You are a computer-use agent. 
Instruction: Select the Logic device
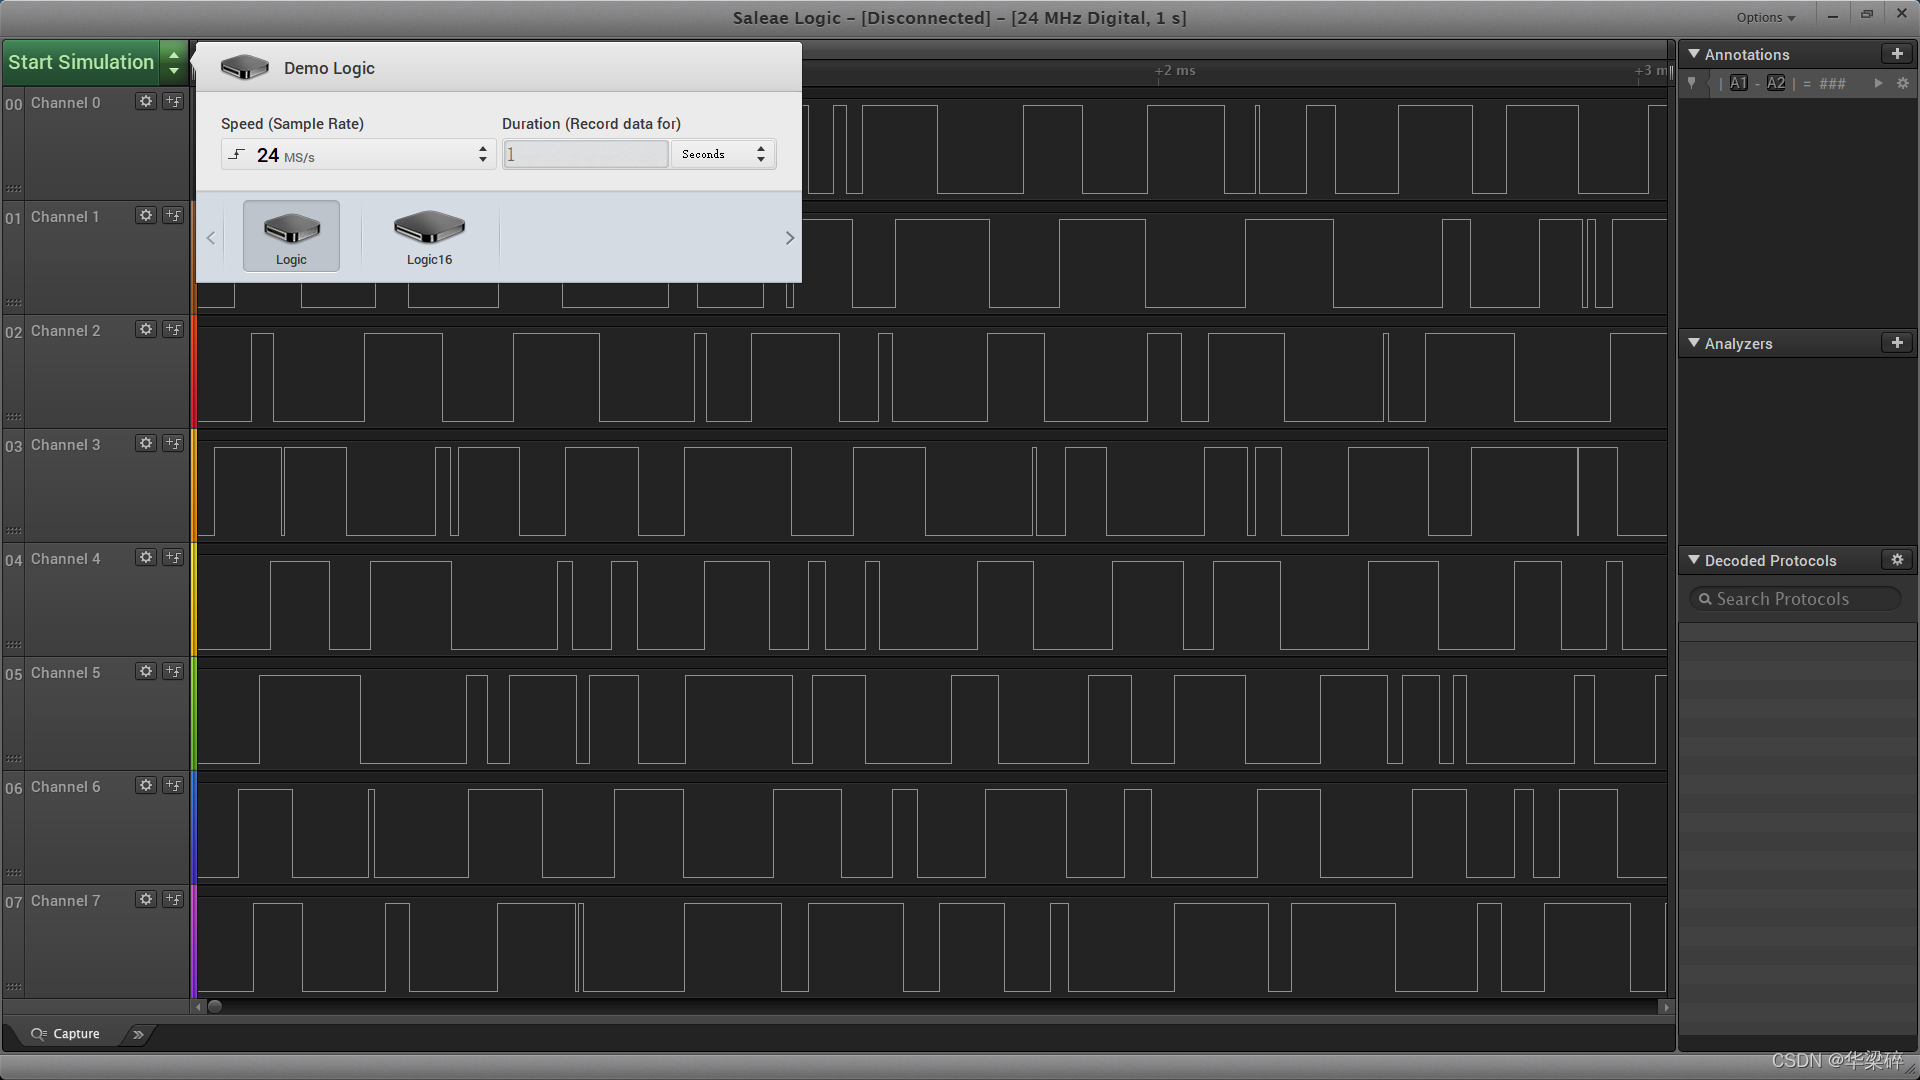(291, 237)
